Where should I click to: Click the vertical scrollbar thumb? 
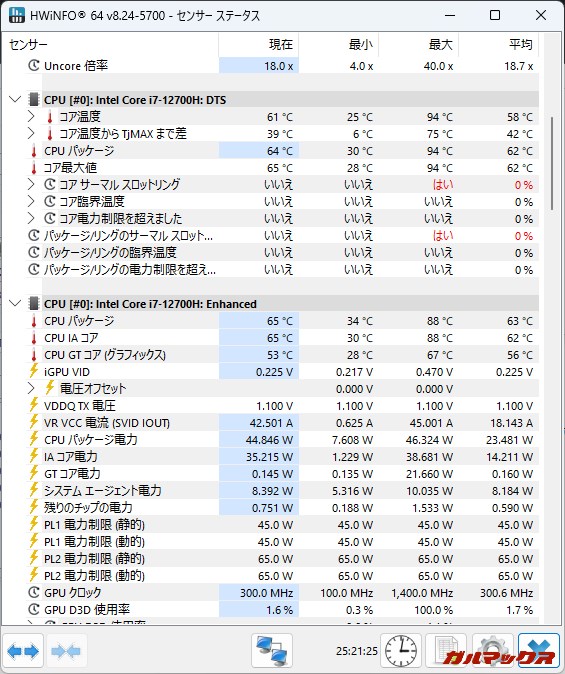[x=552, y=163]
